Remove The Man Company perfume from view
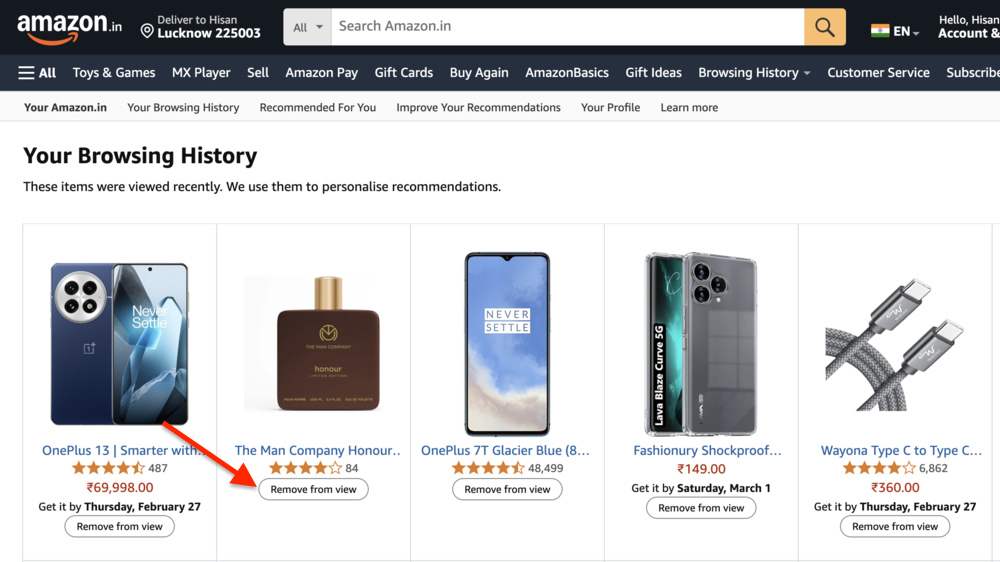1000x562 pixels. pyautogui.click(x=313, y=490)
